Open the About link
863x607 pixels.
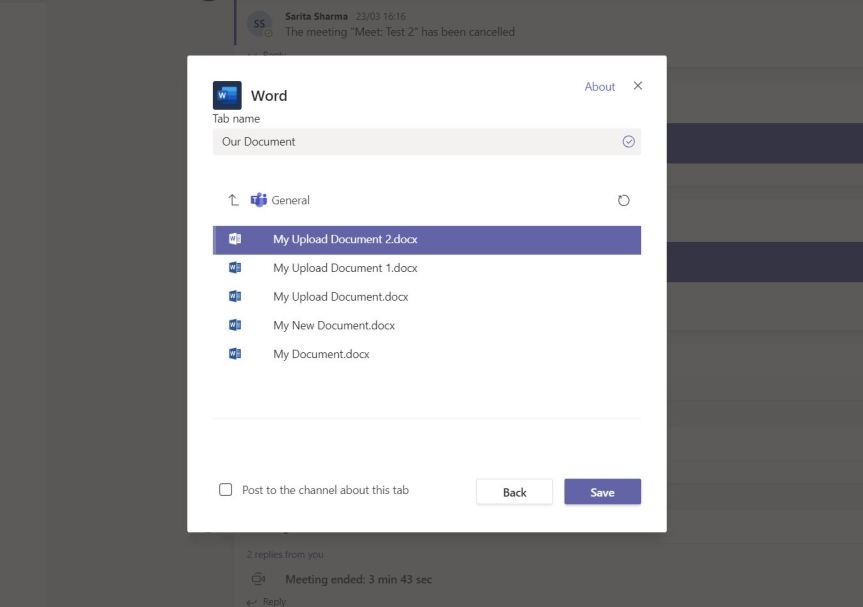[599, 87]
